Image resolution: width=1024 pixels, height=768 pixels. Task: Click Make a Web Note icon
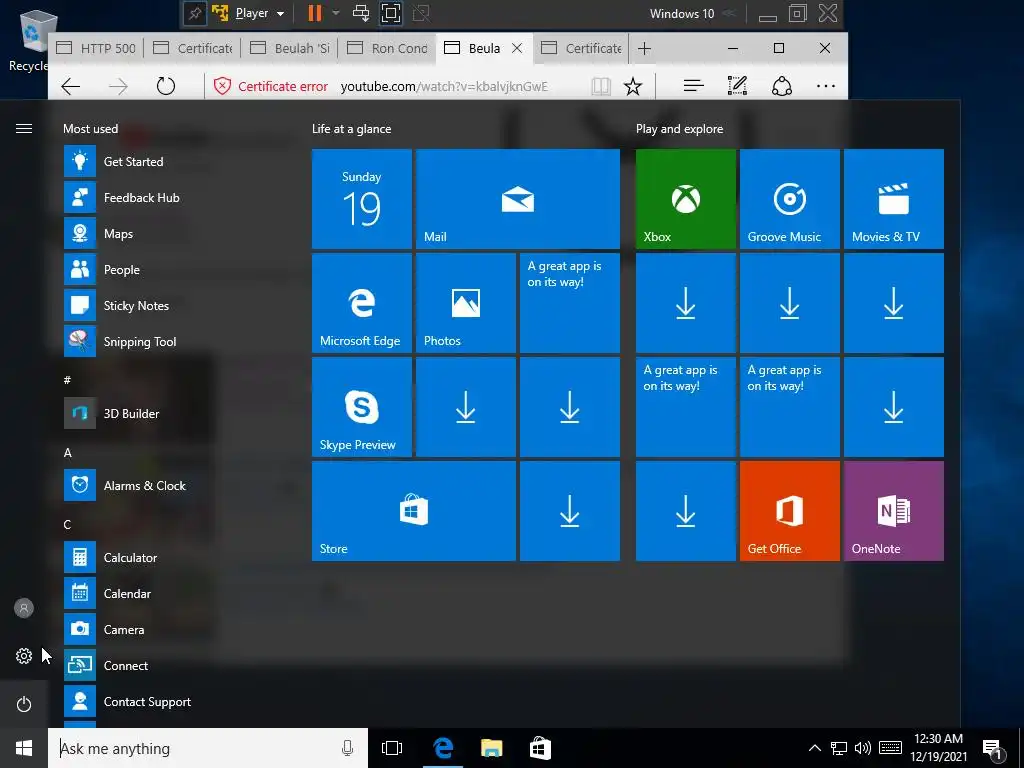tap(737, 86)
